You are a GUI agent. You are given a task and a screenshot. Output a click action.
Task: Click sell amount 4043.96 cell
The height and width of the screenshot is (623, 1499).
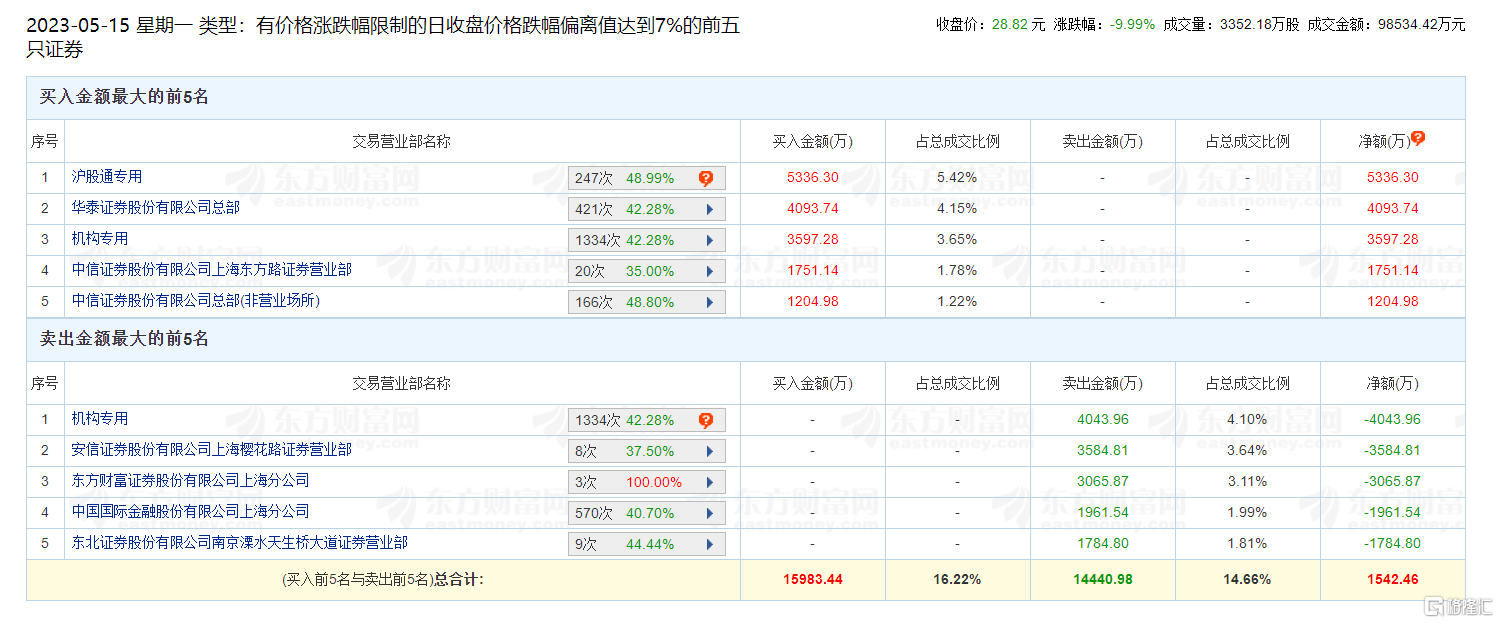tap(1103, 419)
